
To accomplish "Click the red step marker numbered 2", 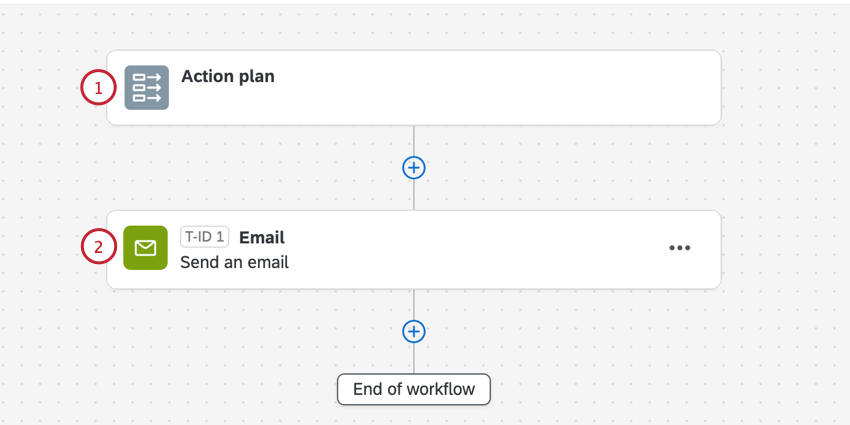I will pyautogui.click(x=98, y=247).
